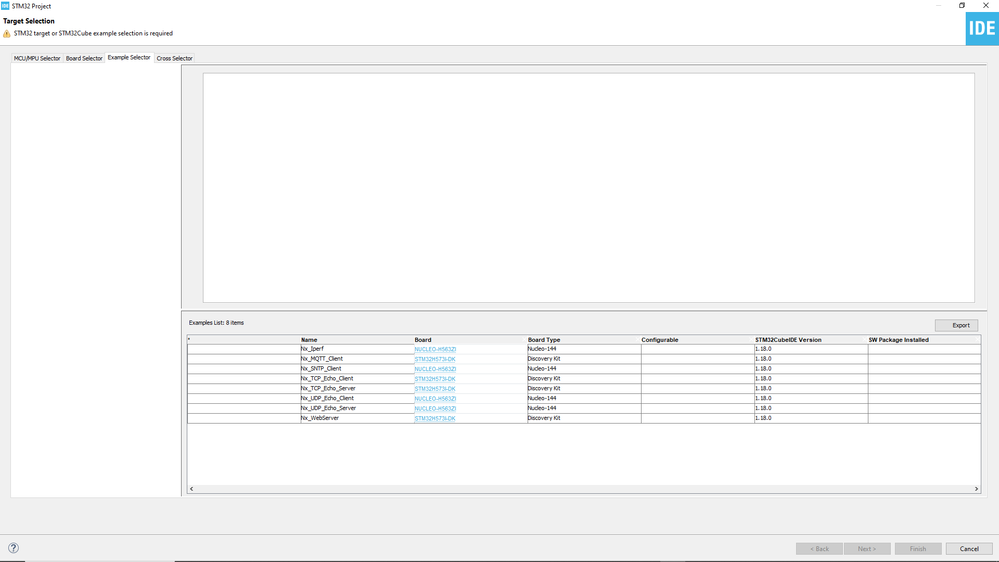Open the NUCLEO-H563ZI link for Nx_SNTP_Client
The width and height of the screenshot is (999, 562).
(435, 369)
